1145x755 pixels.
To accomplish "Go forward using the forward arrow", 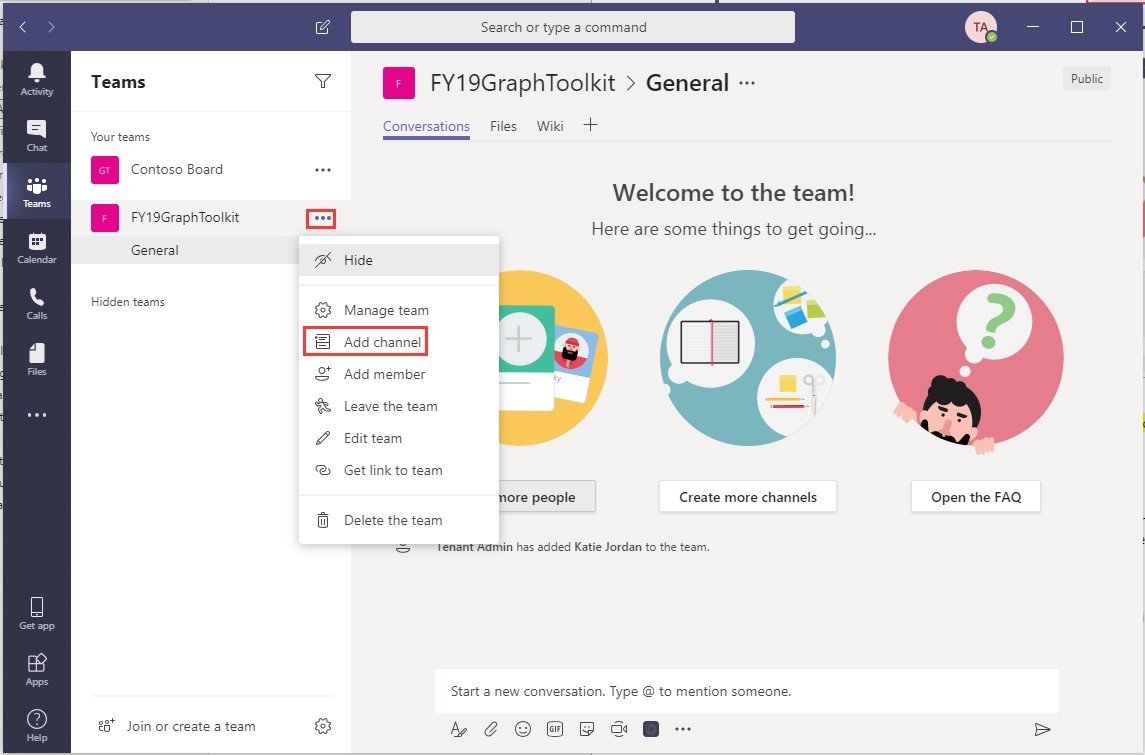I will point(51,27).
